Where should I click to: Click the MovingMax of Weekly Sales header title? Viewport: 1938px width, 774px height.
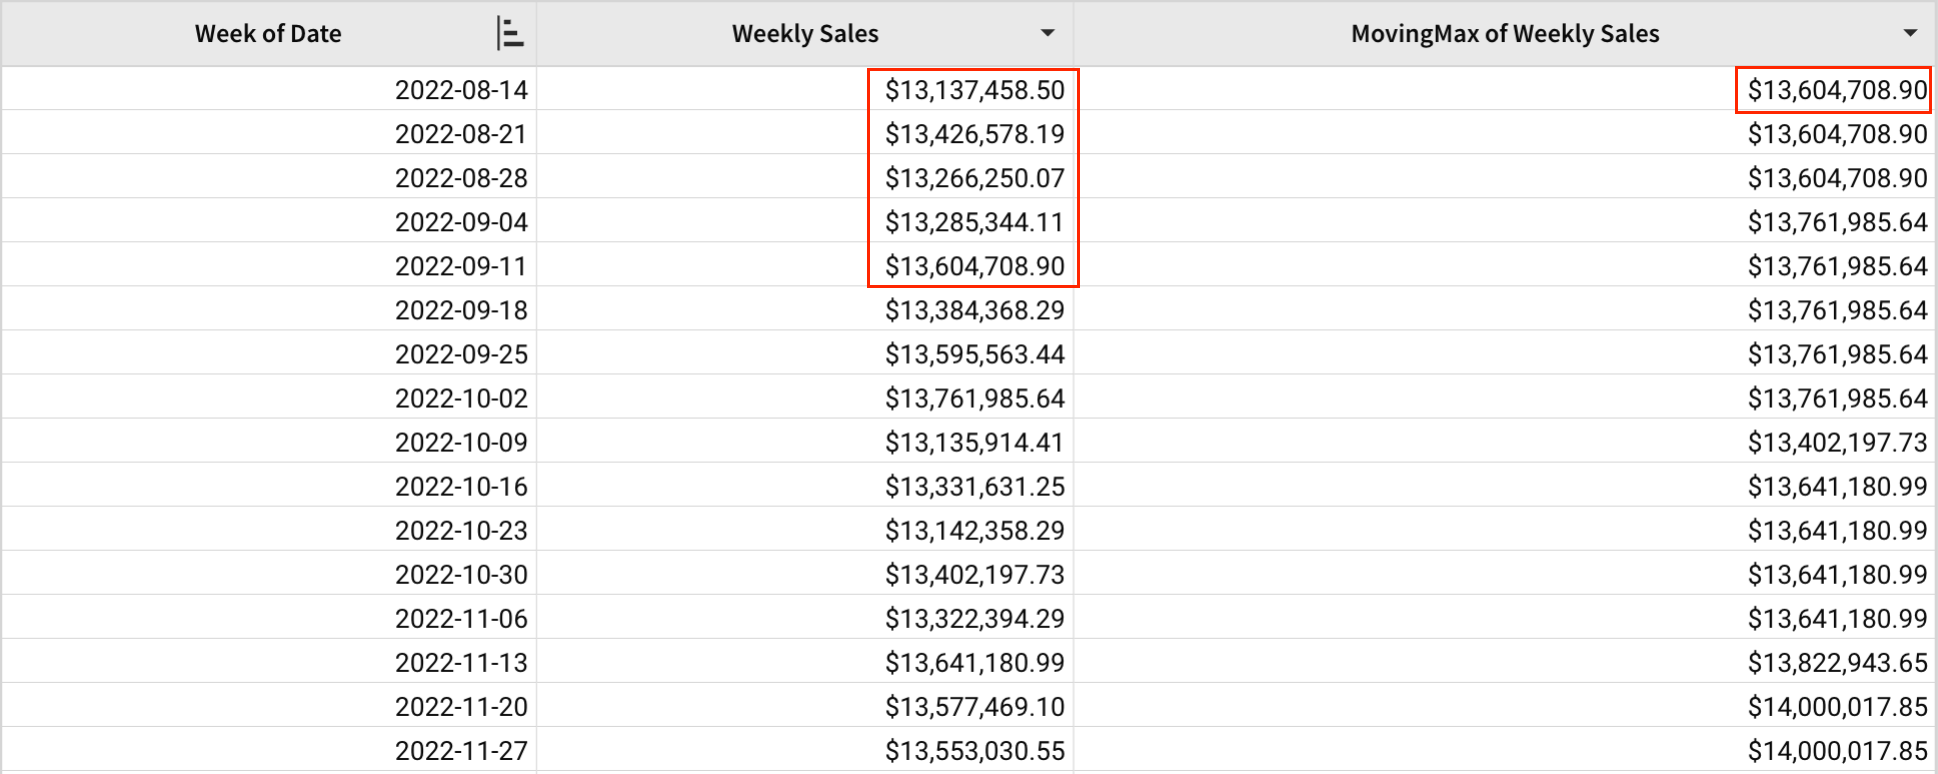tap(1504, 34)
